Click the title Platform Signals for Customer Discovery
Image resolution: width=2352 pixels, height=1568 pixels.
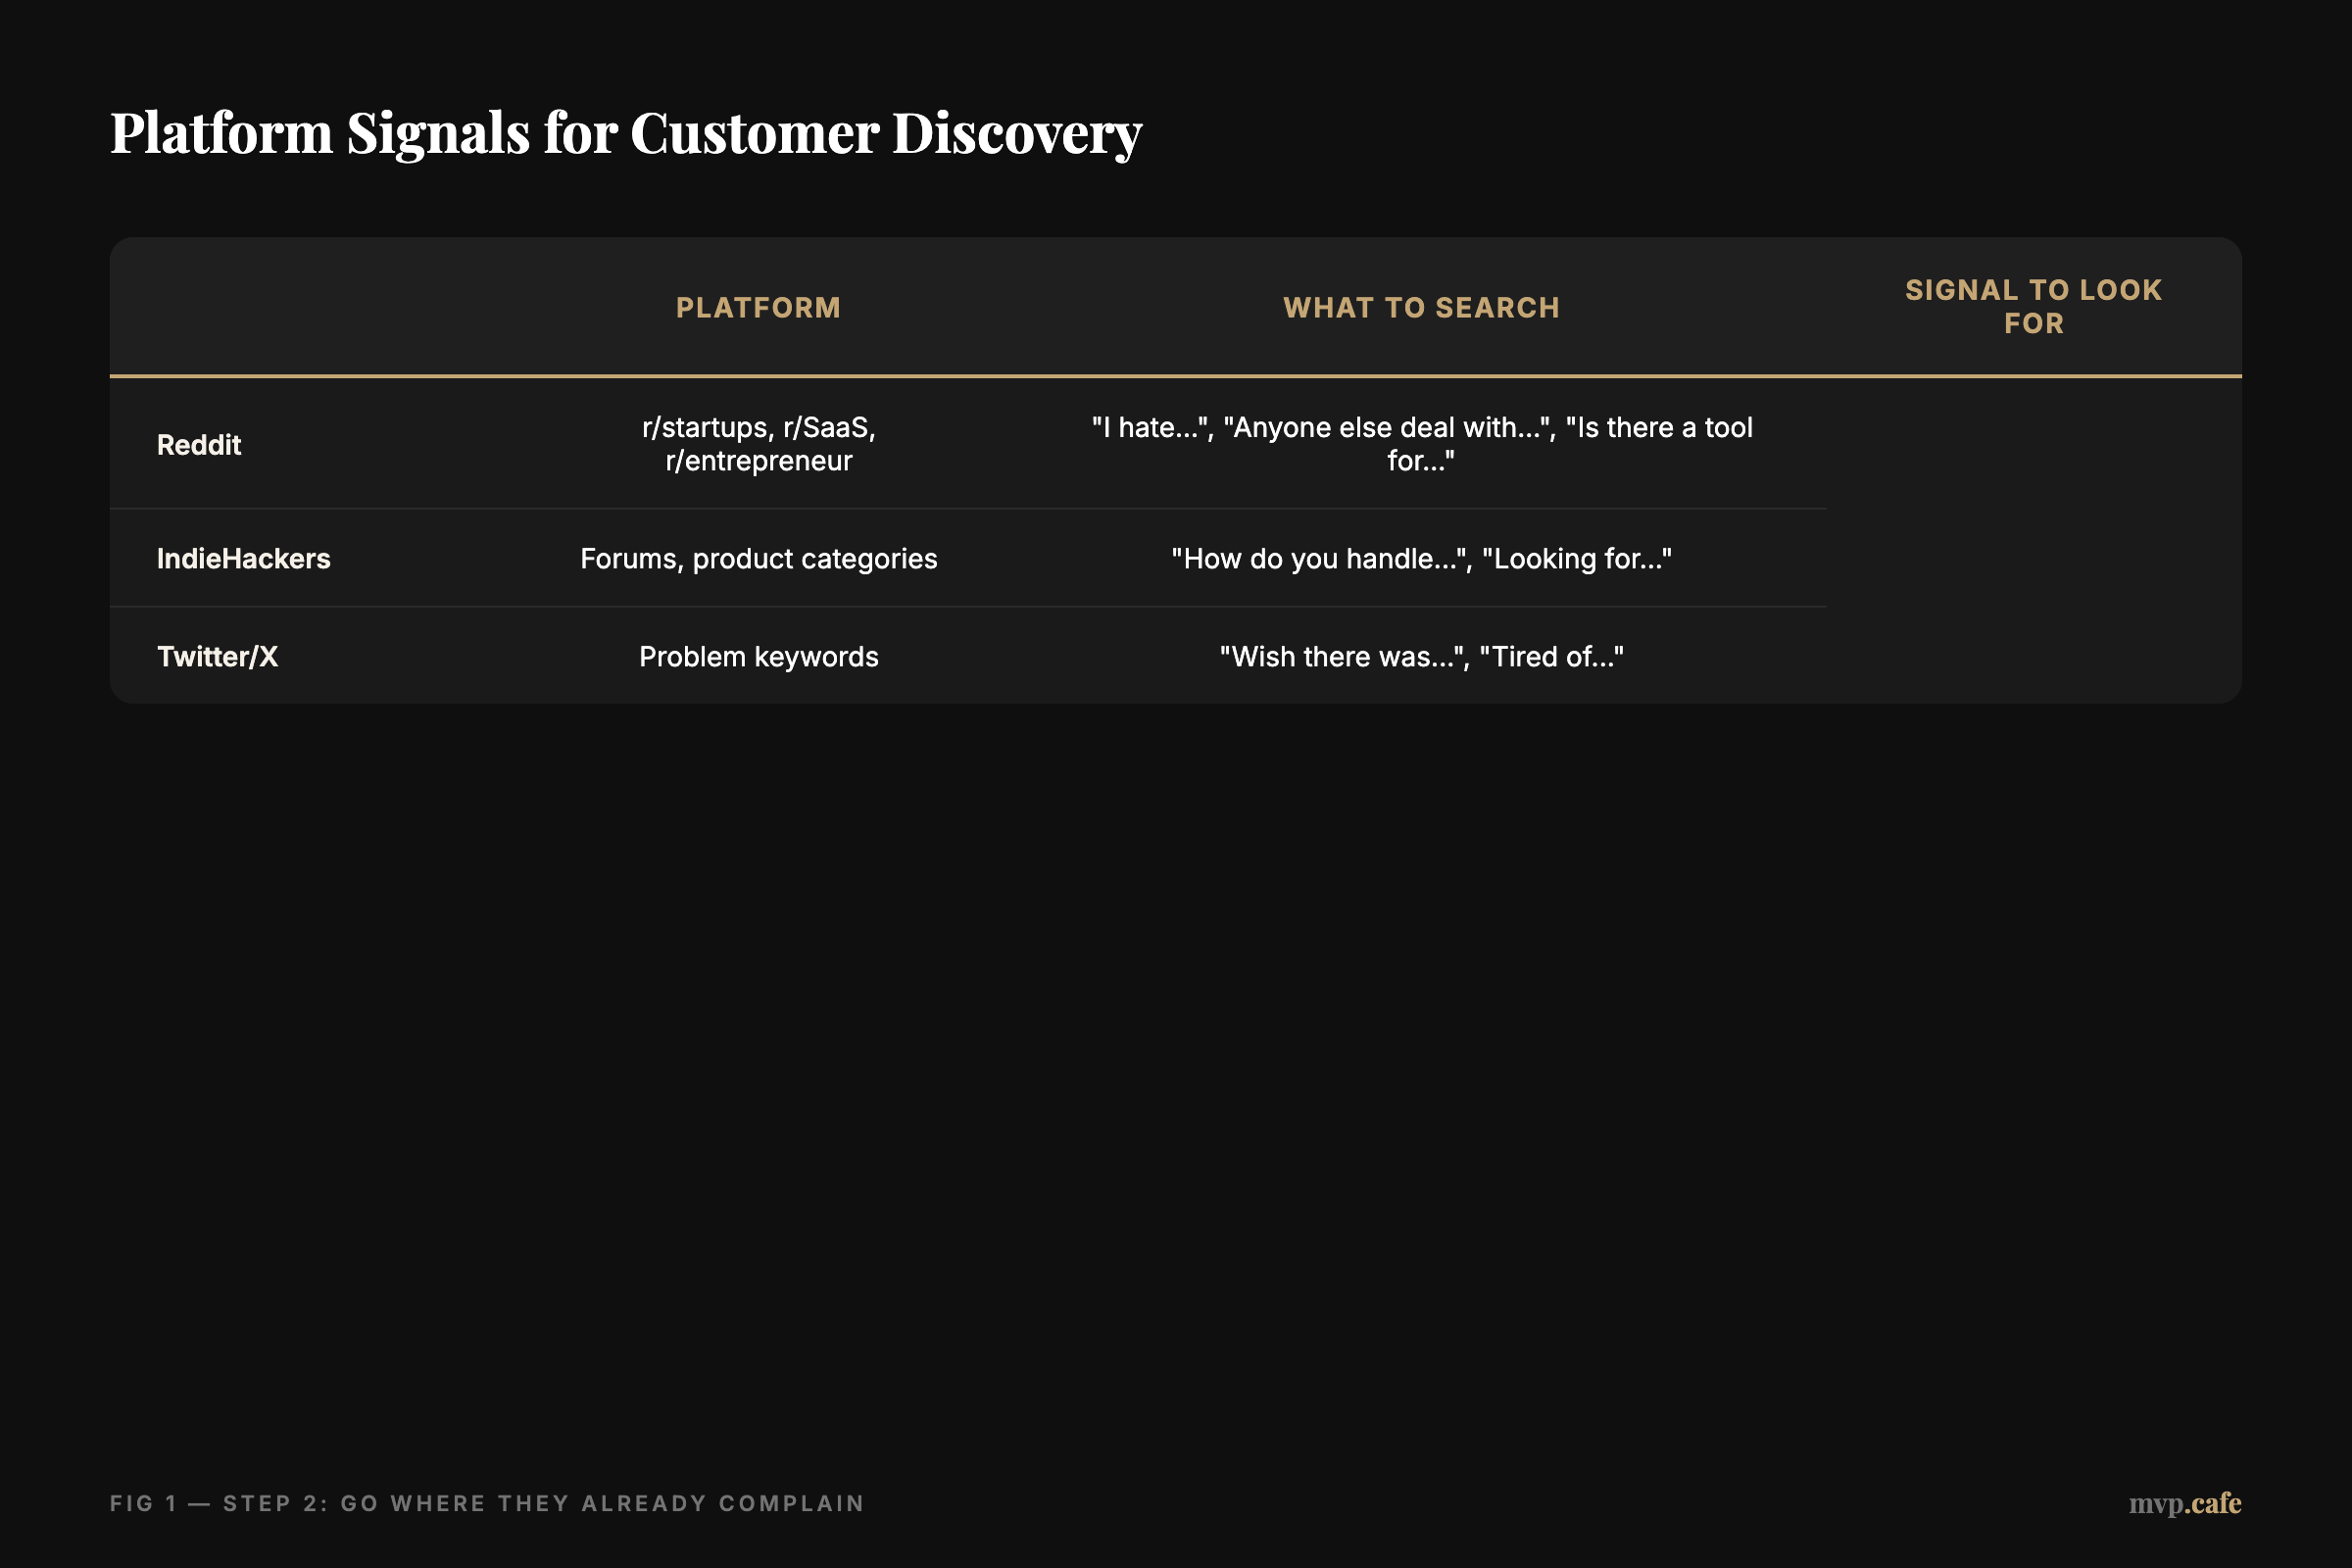point(627,131)
